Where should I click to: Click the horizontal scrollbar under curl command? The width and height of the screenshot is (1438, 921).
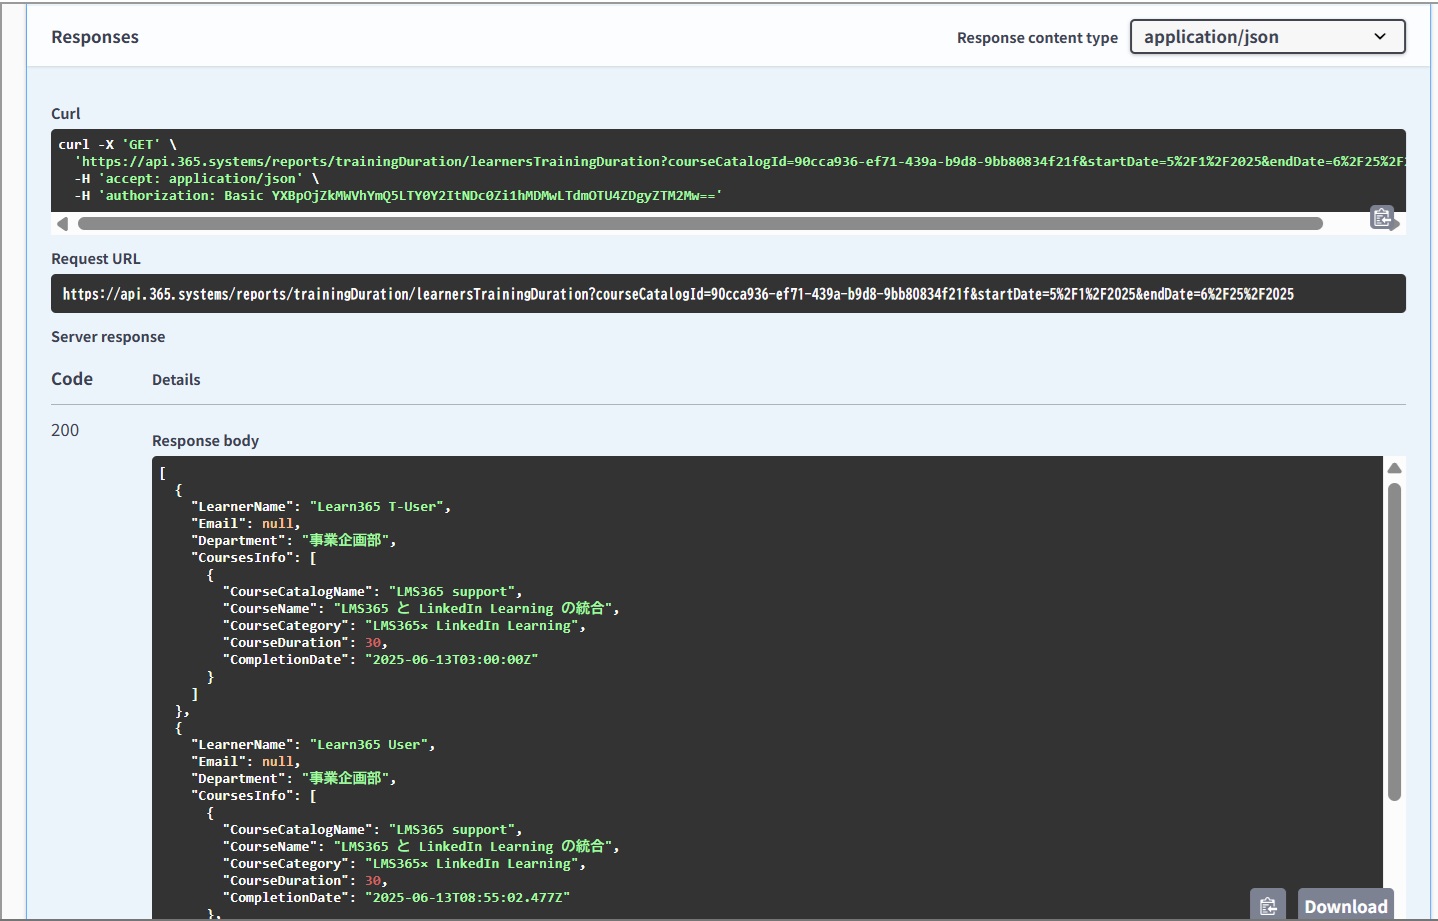(700, 224)
